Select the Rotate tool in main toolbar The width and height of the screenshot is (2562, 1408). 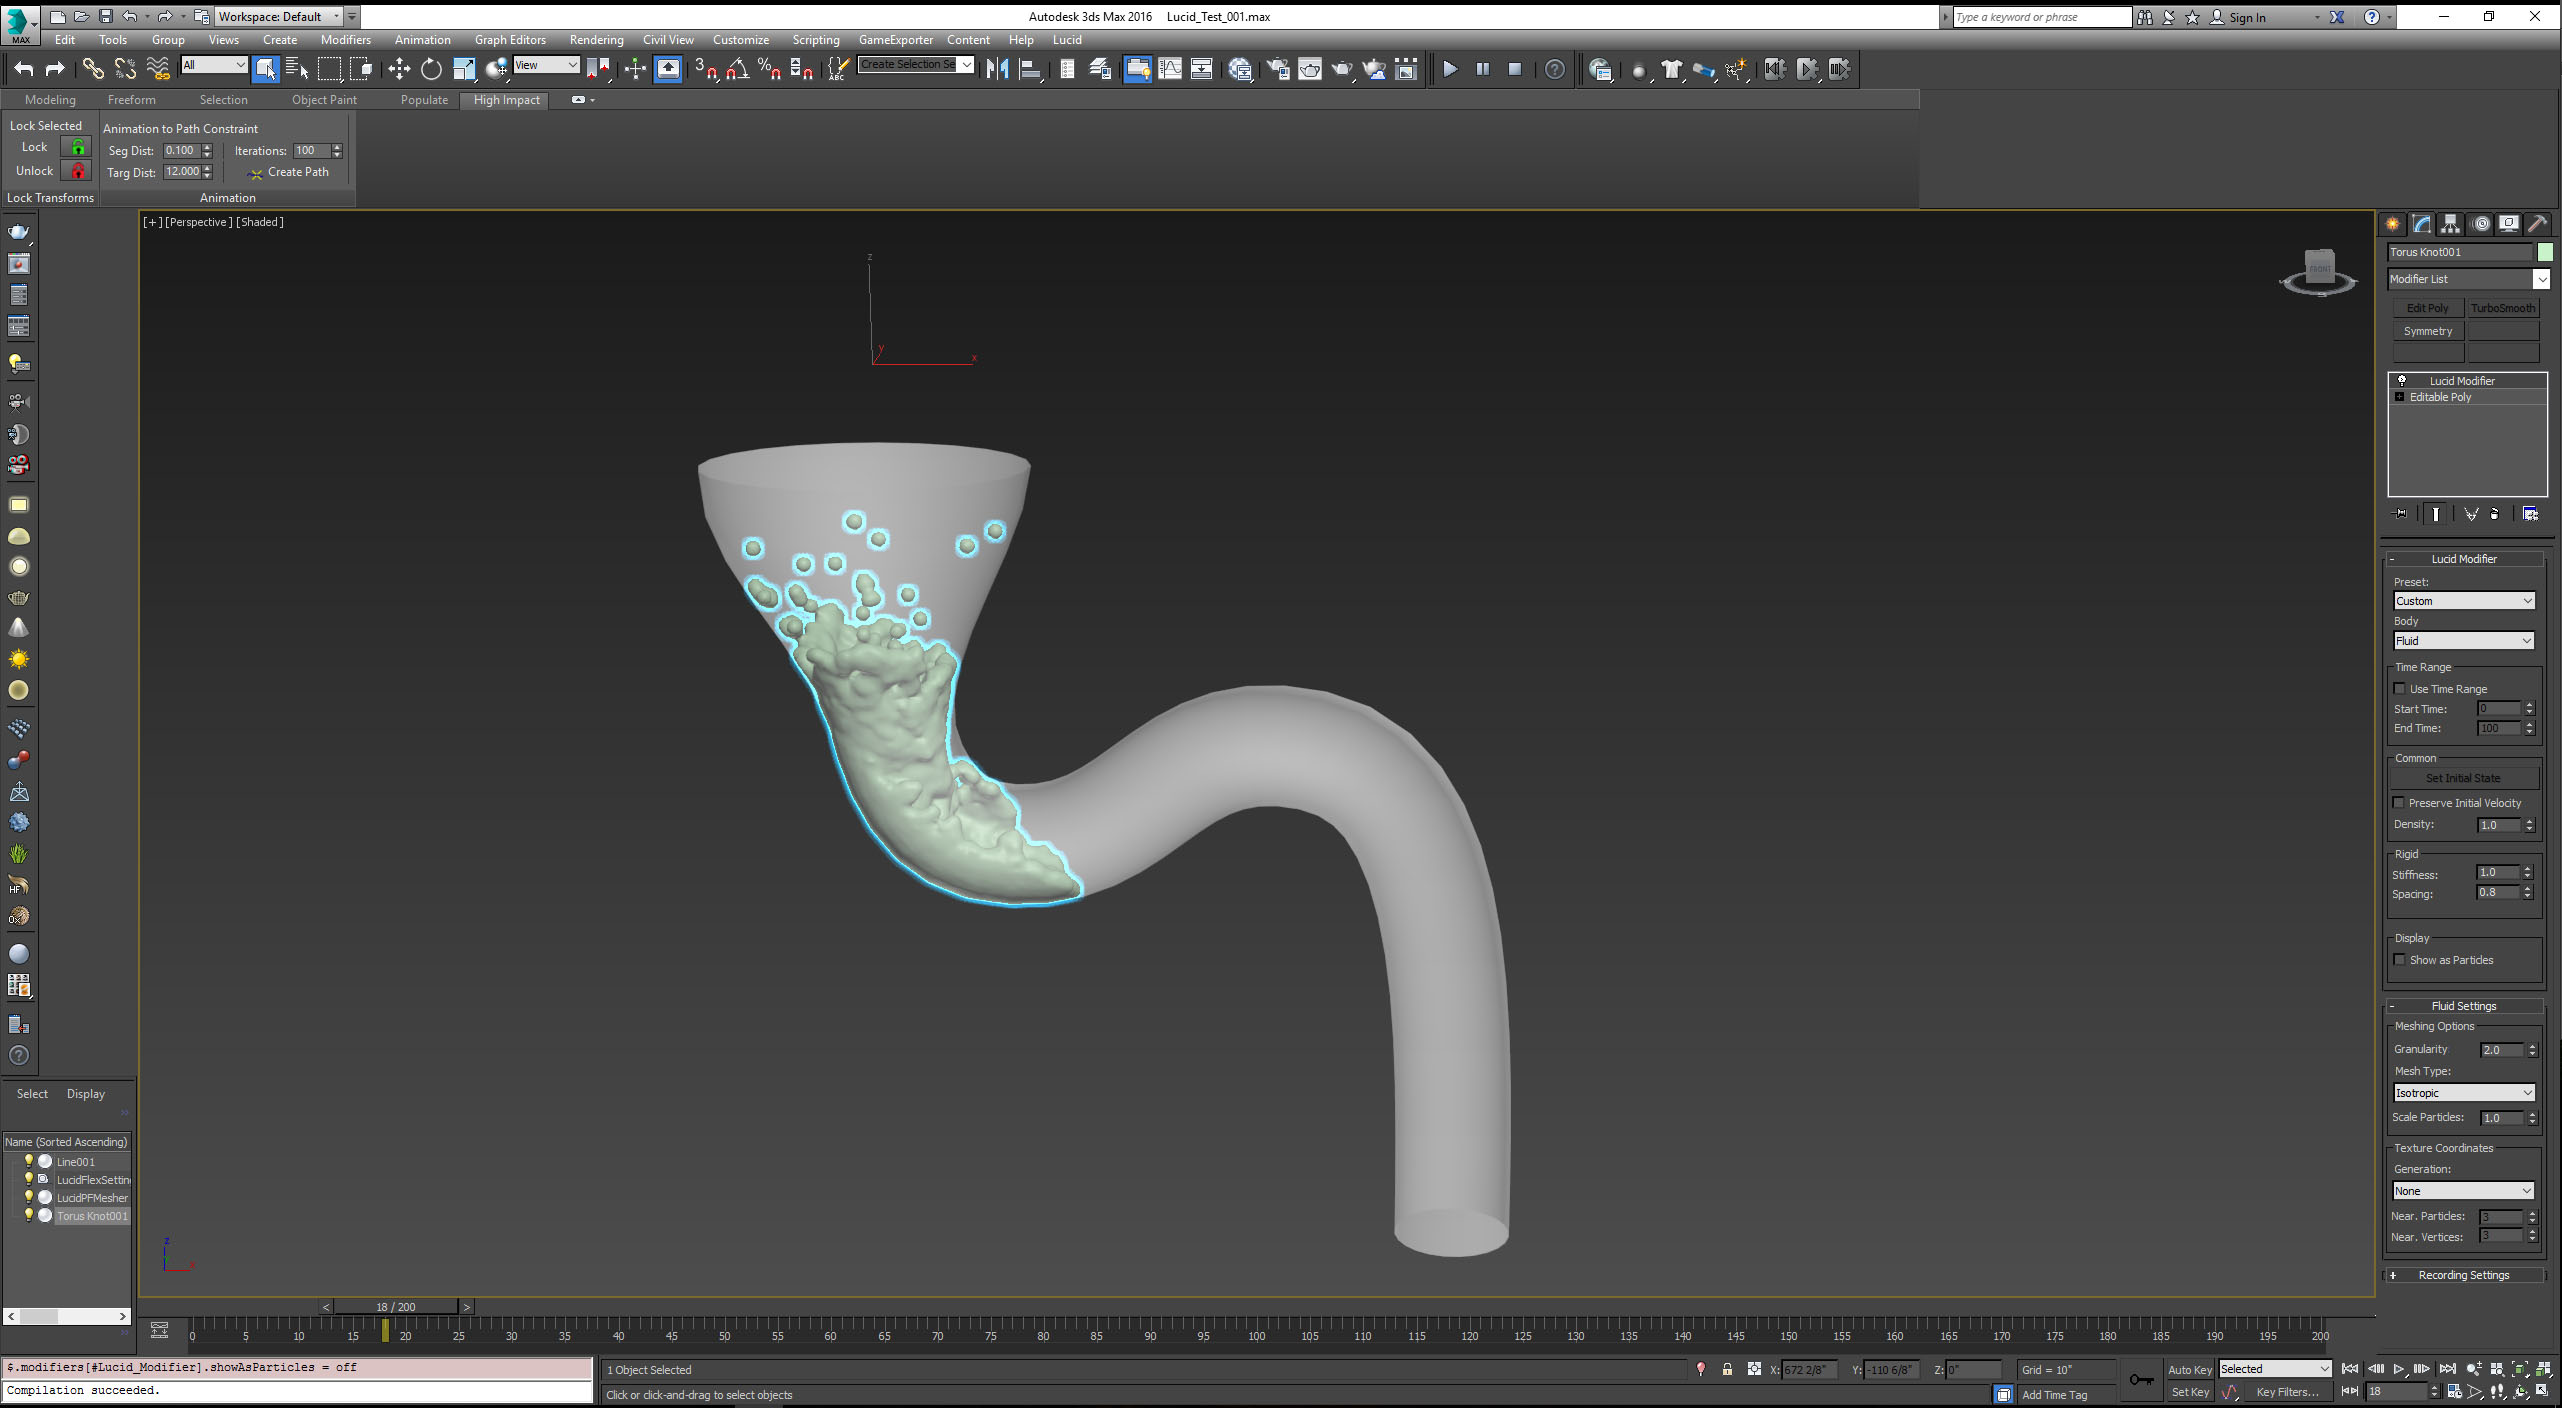pyautogui.click(x=431, y=69)
